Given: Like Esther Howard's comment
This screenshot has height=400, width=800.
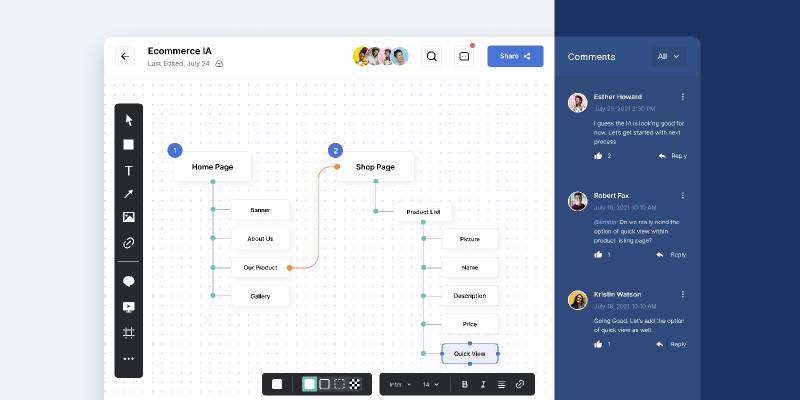Looking at the screenshot, I should [598, 156].
